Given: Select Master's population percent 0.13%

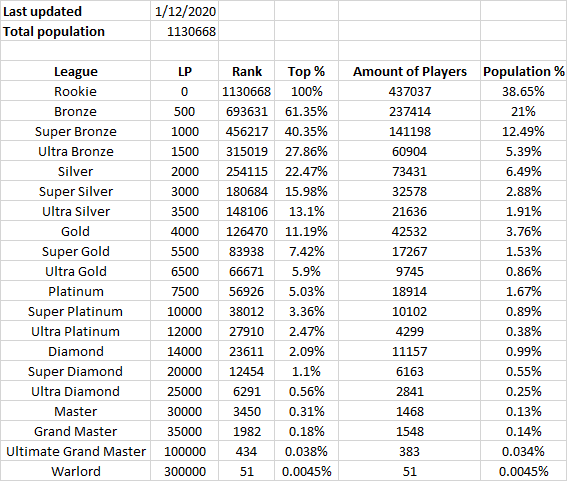Looking at the screenshot, I should [523, 411].
